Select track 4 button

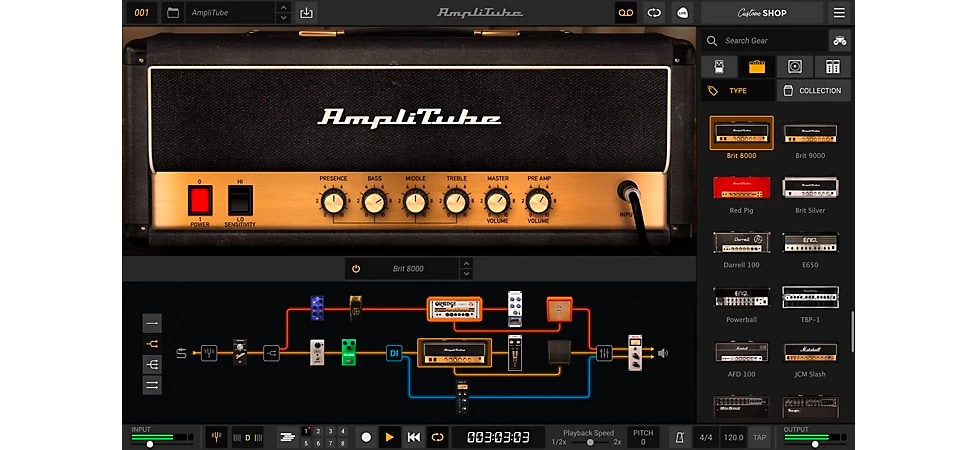coord(342,431)
